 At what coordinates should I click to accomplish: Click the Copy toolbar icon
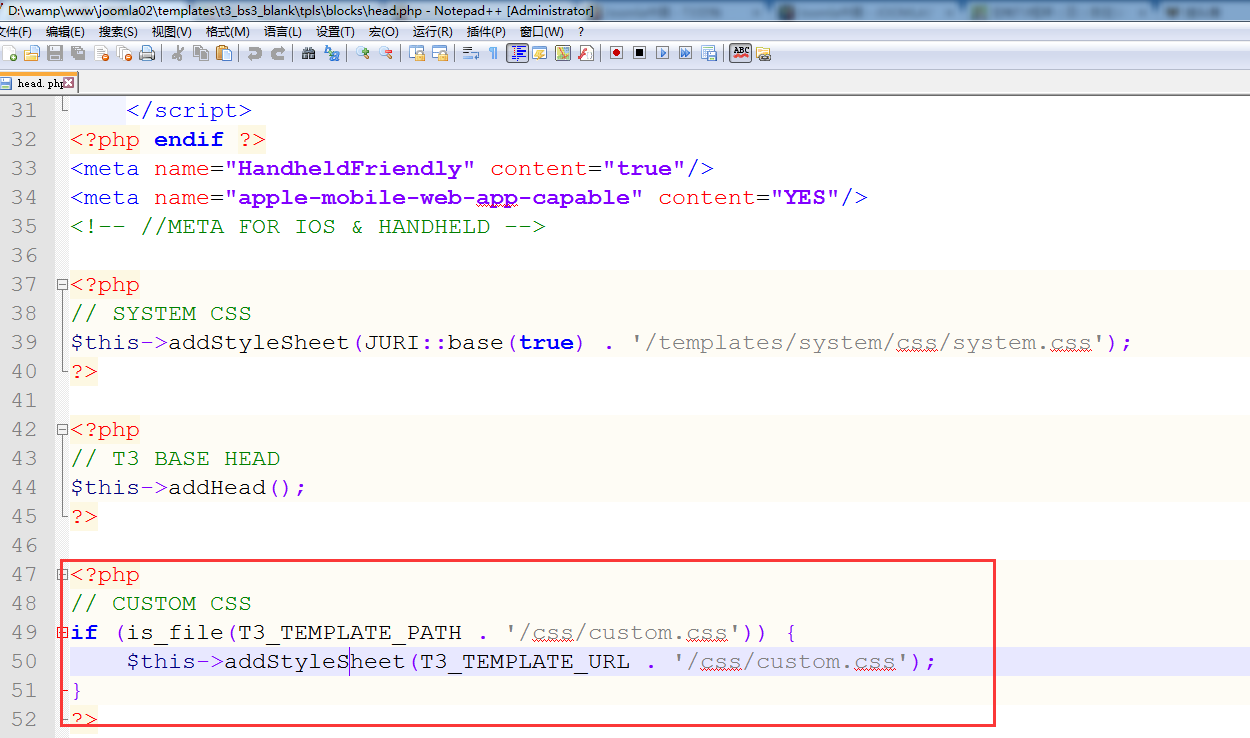[201, 53]
